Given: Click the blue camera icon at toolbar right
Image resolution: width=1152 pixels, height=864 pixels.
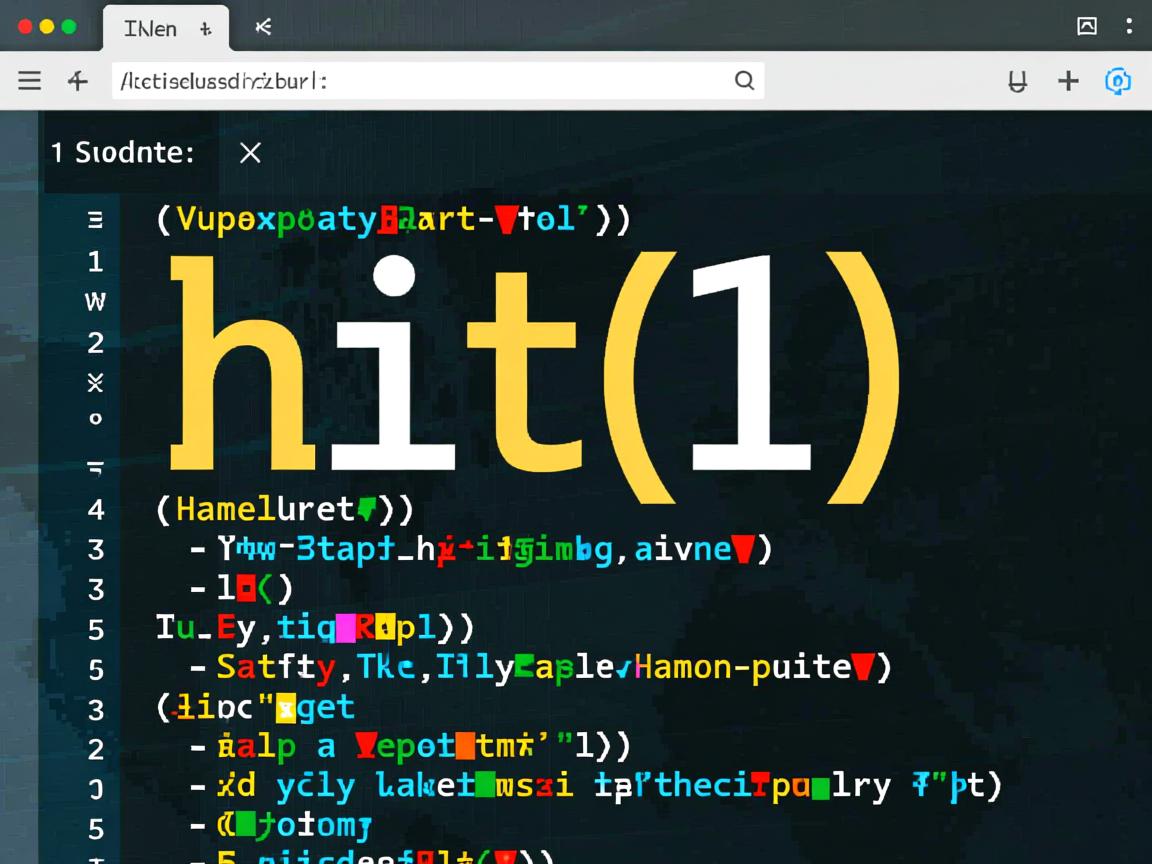Looking at the screenshot, I should tap(1117, 81).
